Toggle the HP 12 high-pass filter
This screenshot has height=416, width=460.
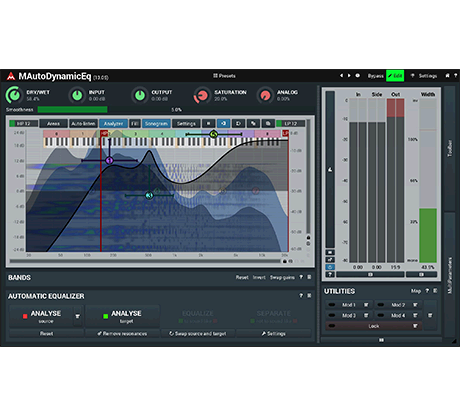23,124
